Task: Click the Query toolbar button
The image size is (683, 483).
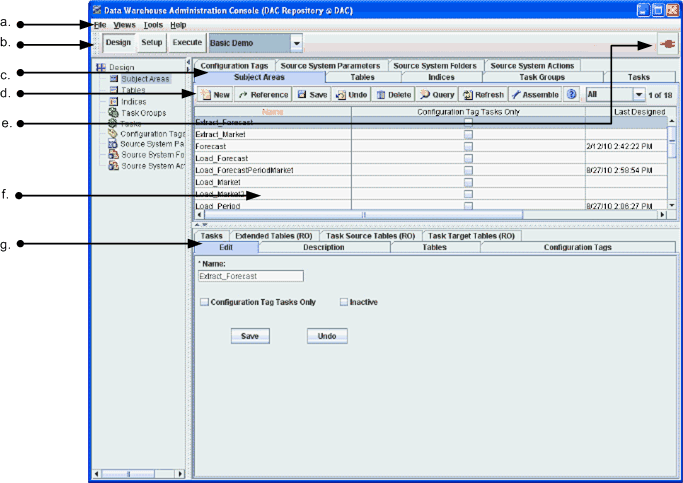Action: click(436, 95)
